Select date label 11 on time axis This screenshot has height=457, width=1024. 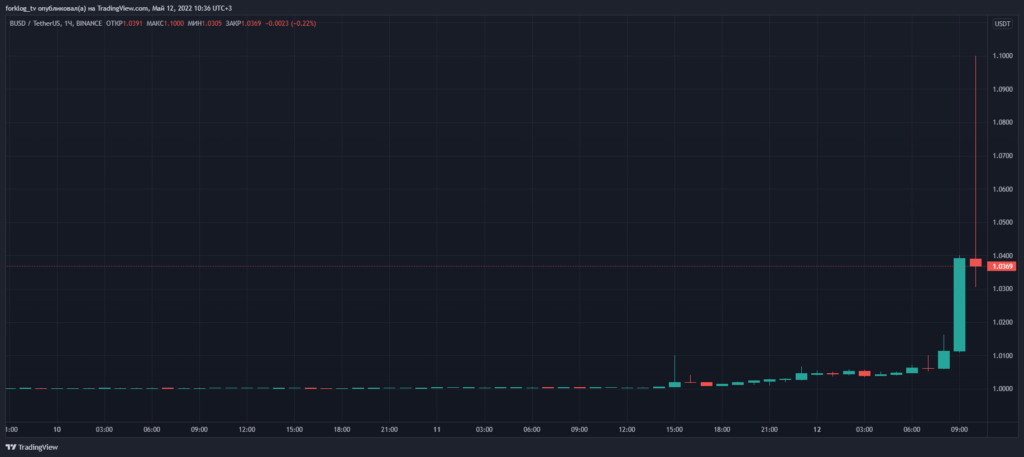437,429
